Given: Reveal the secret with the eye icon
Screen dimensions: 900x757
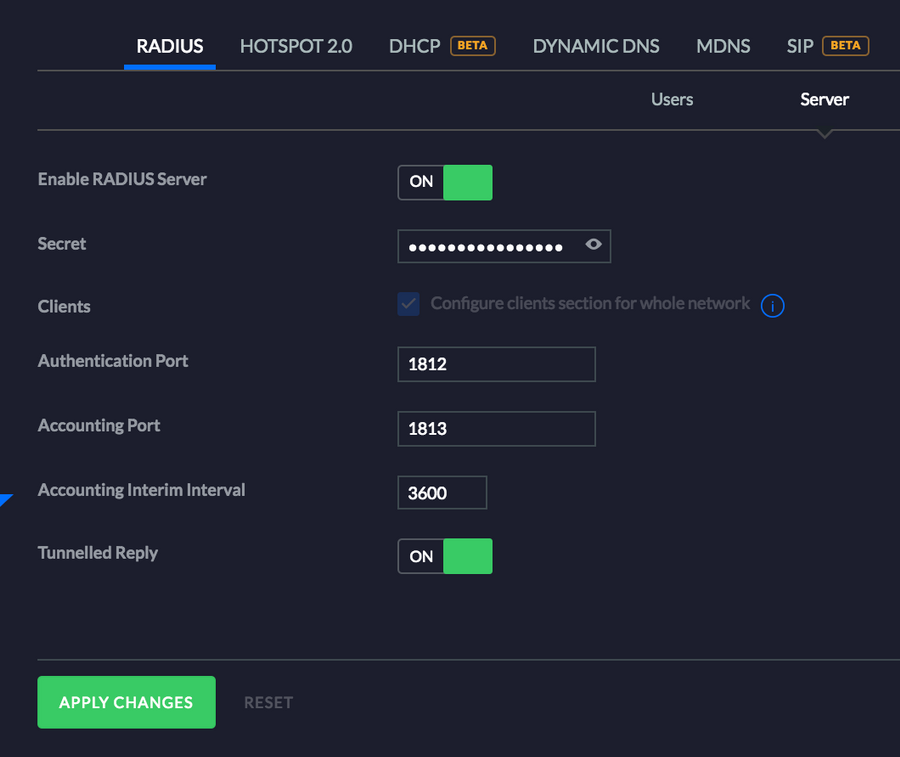Looking at the screenshot, I should [593, 245].
